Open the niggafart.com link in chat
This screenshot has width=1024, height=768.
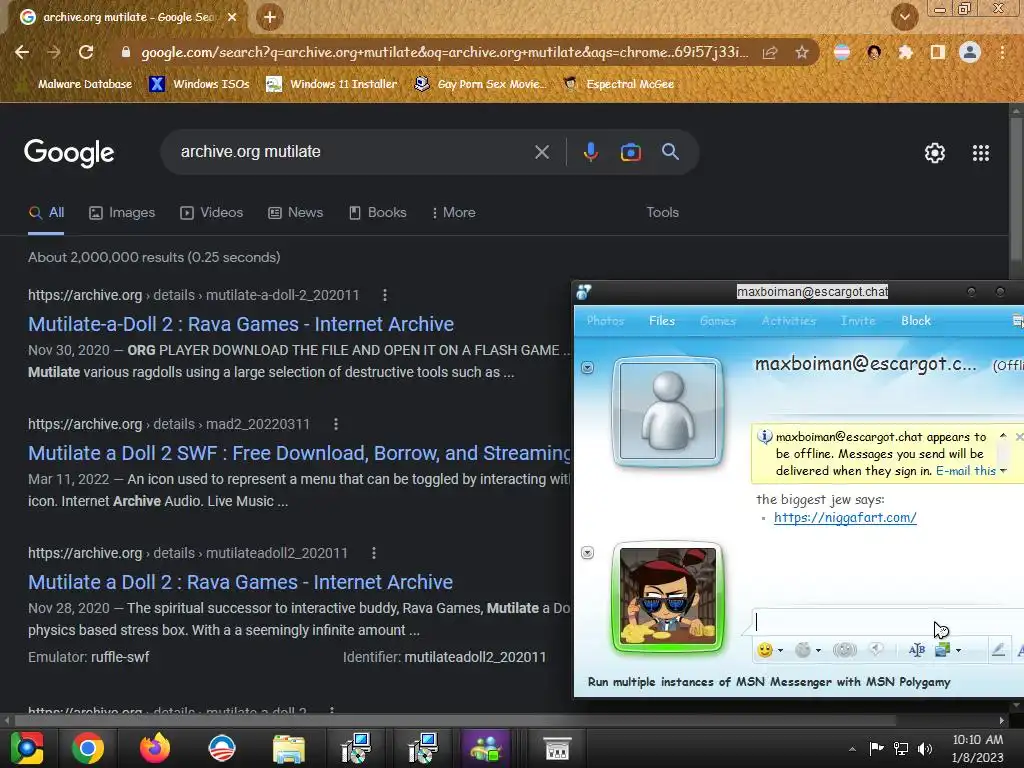845,518
